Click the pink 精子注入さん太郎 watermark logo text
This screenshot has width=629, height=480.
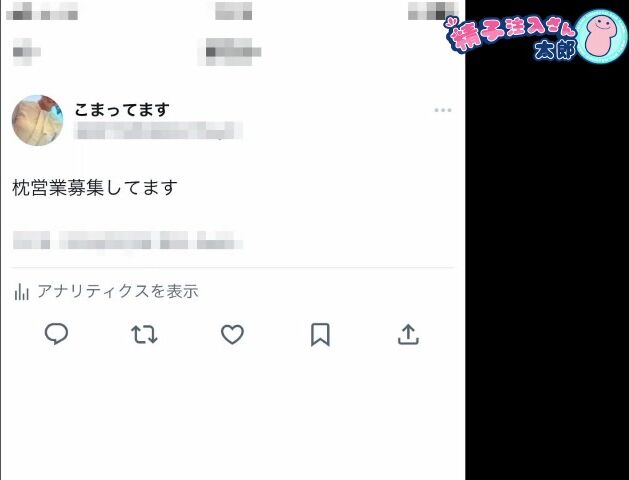pyautogui.click(x=510, y=38)
